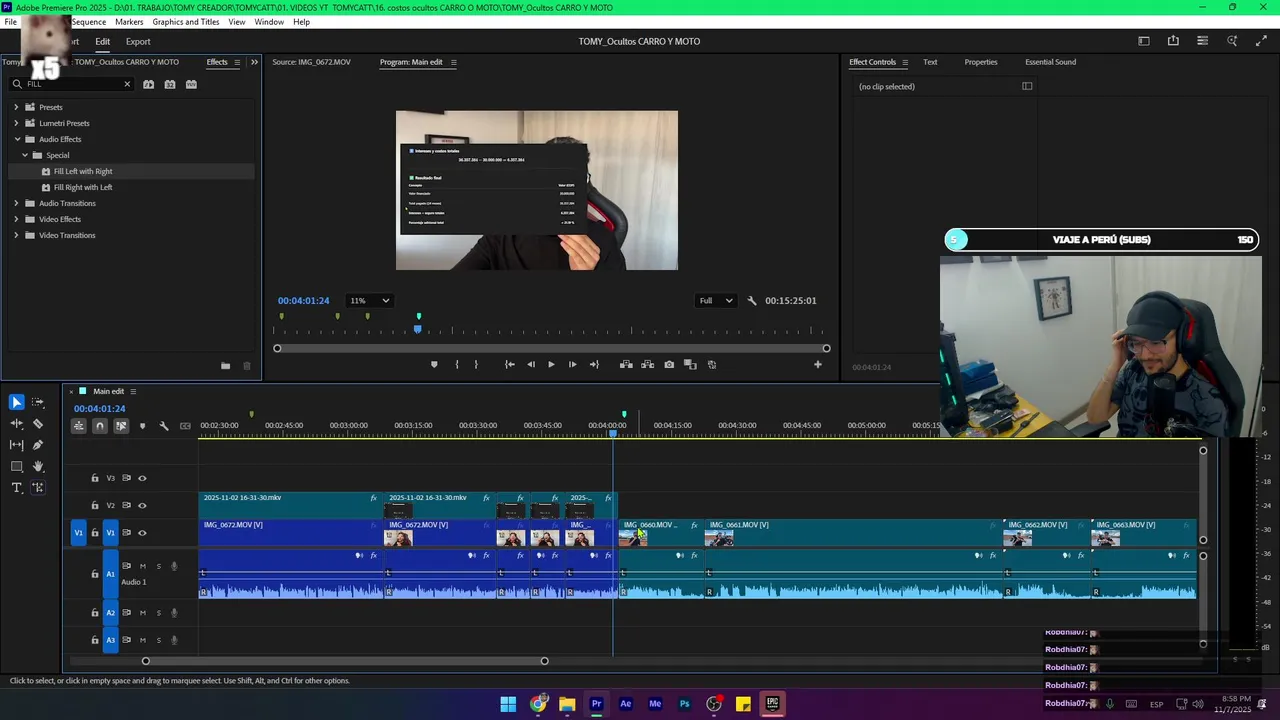Toggle snap in the timeline
The image size is (1280, 720).
click(99, 426)
